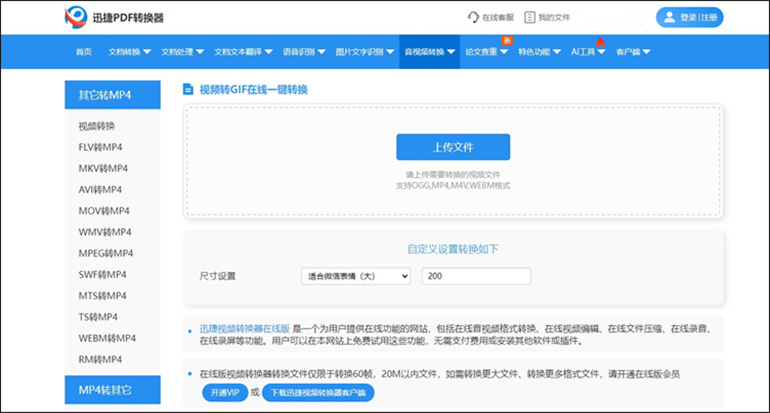Click the user avatar icon in 登录 button
Image resolution: width=770 pixels, height=413 pixels.
[x=669, y=17]
